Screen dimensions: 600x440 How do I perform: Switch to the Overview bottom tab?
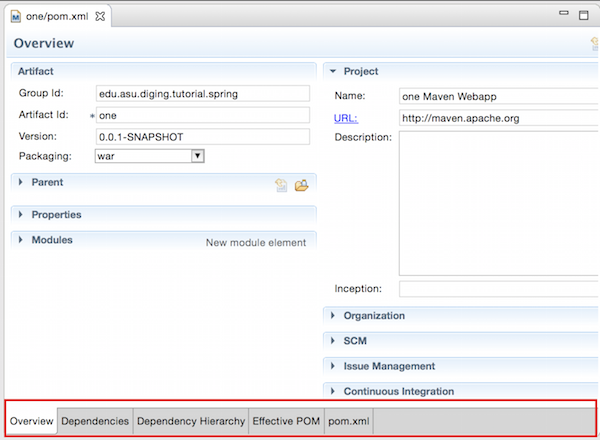point(31,421)
